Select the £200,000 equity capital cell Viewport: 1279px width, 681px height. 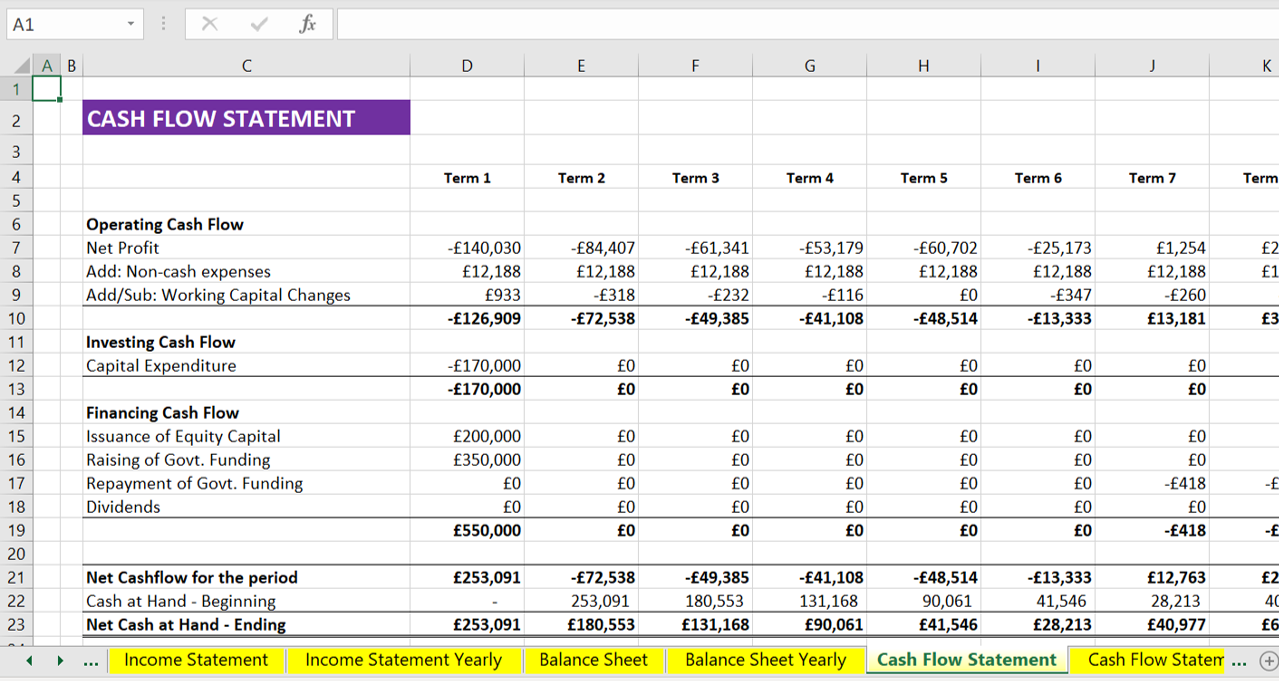467,437
